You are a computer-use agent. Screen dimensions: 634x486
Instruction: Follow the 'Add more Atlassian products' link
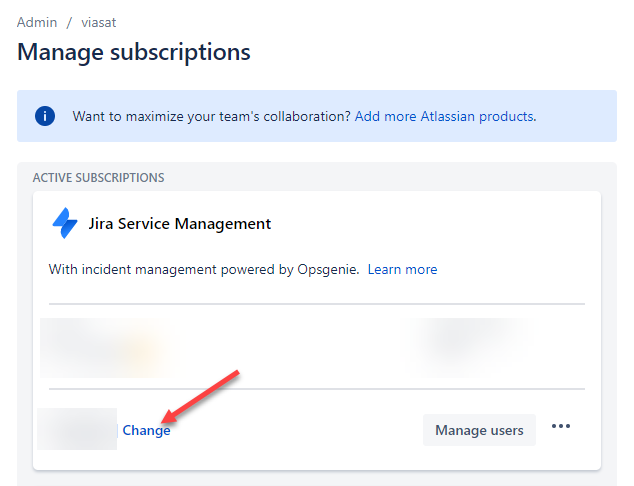click(x=445, y=116)
